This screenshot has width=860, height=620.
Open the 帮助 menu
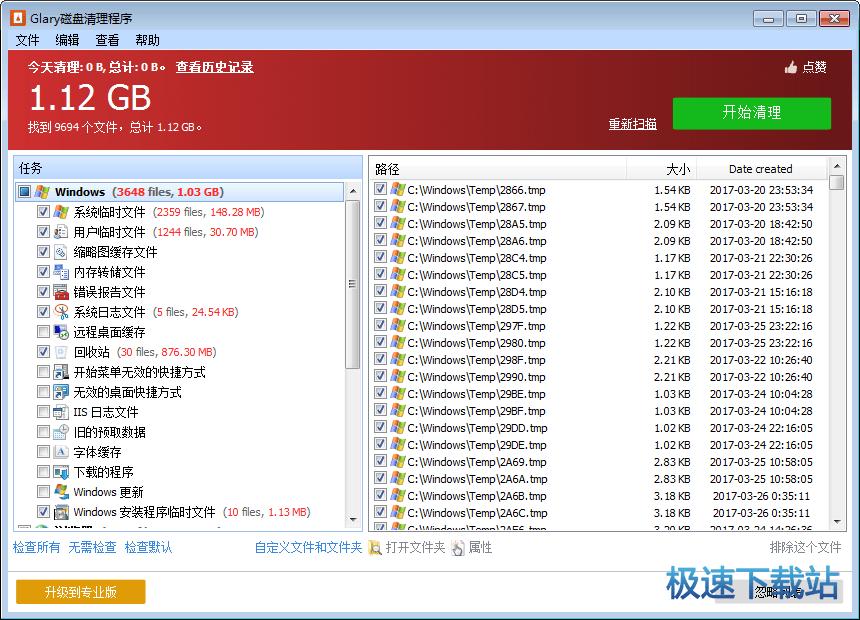point(147,40)
